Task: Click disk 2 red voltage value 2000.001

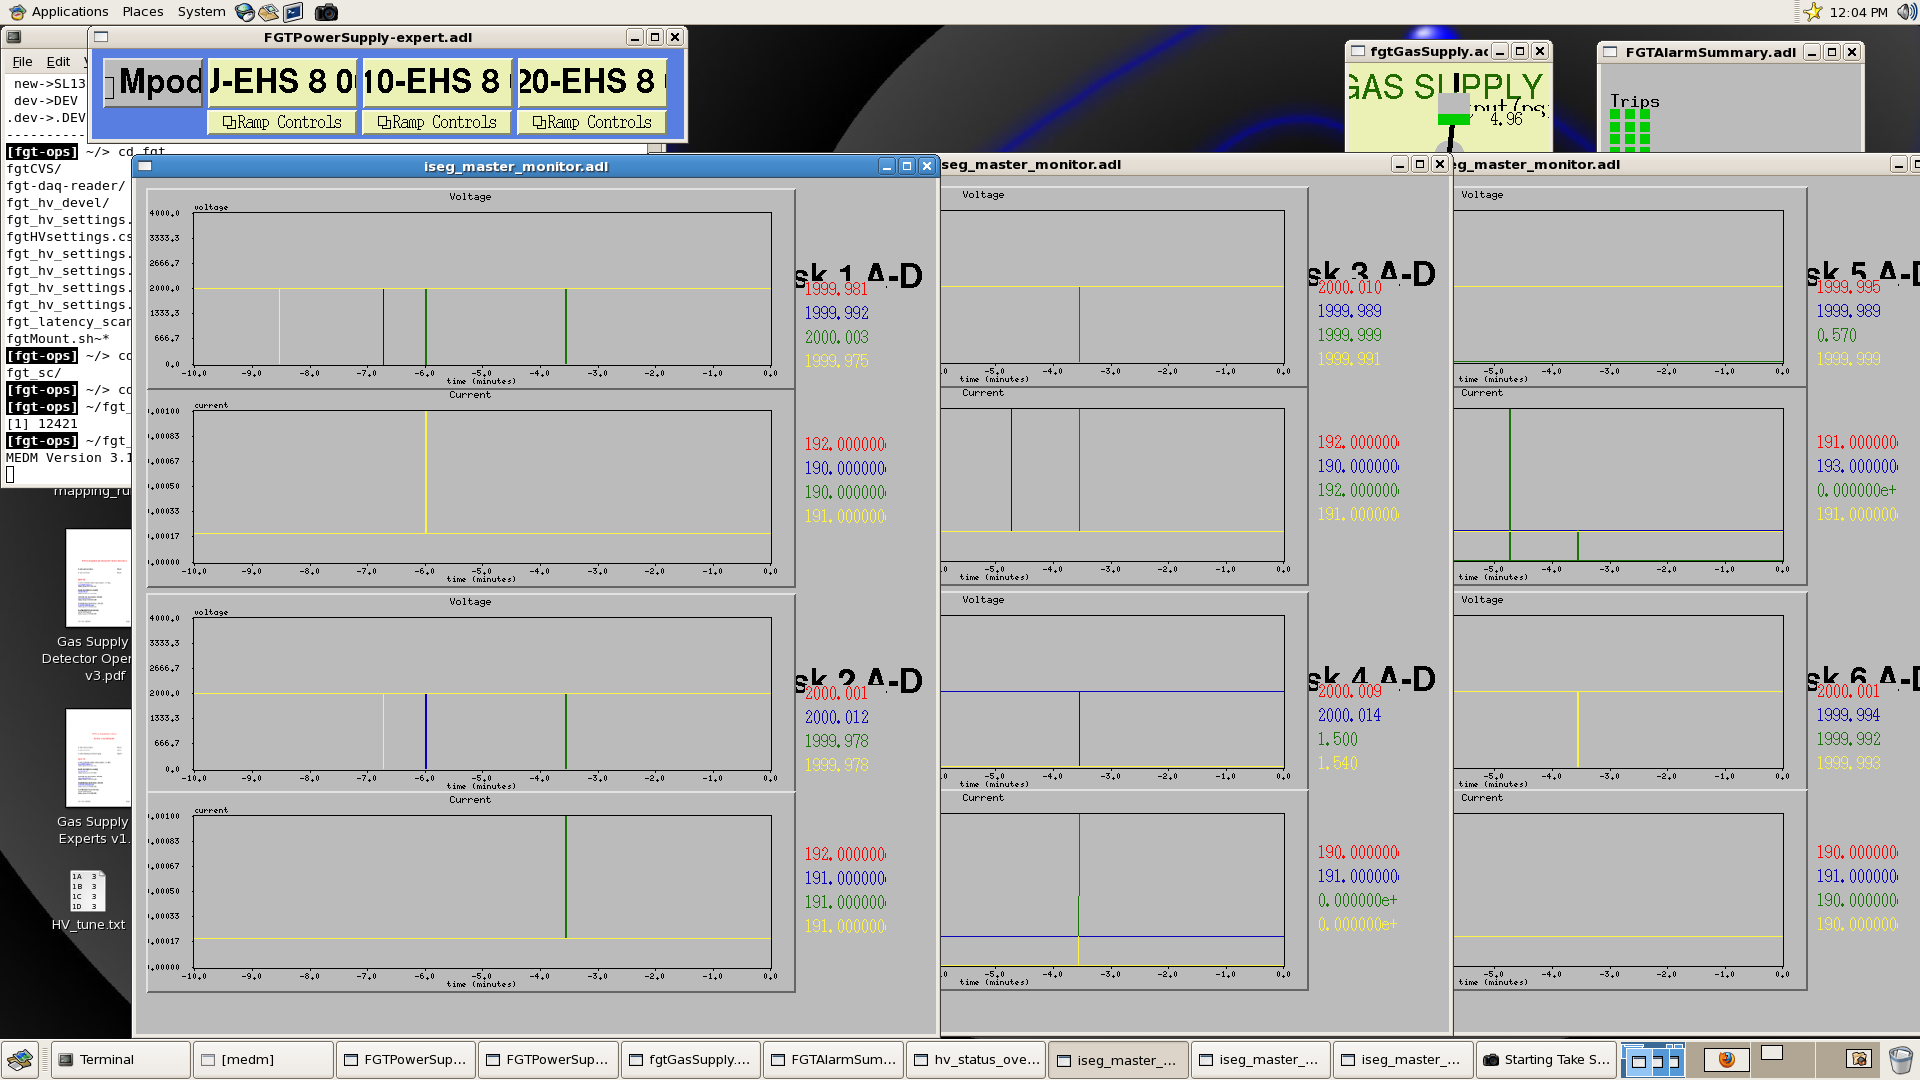Action: (836, 693)
